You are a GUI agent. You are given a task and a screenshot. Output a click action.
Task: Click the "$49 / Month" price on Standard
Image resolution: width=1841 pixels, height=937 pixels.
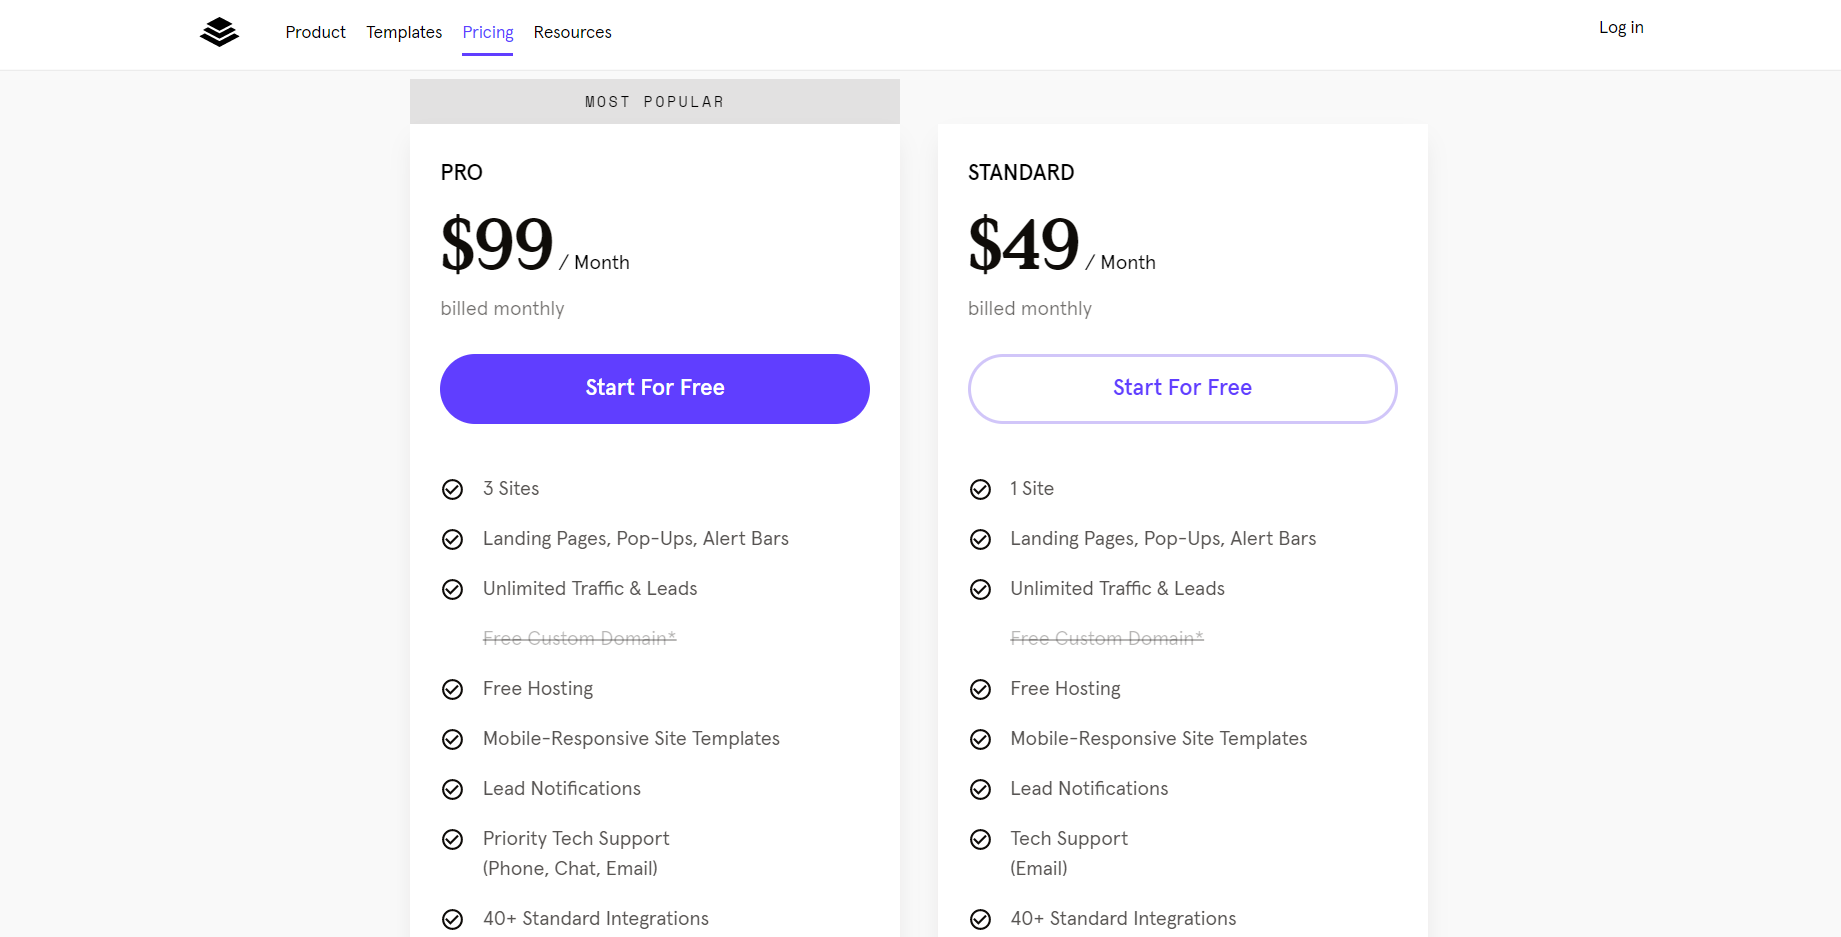point(1060,246)
